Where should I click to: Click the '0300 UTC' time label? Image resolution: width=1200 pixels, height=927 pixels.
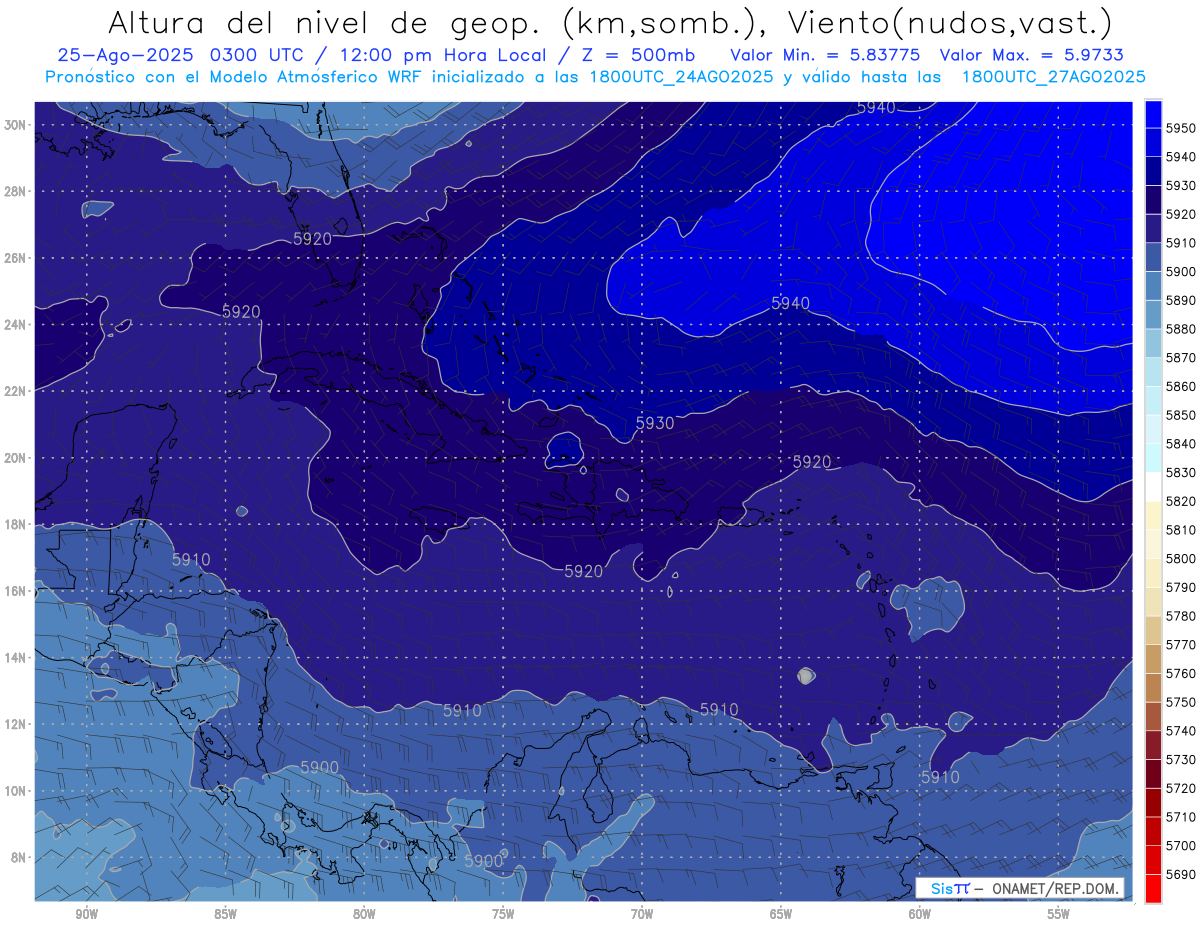[x=257, y=55]
